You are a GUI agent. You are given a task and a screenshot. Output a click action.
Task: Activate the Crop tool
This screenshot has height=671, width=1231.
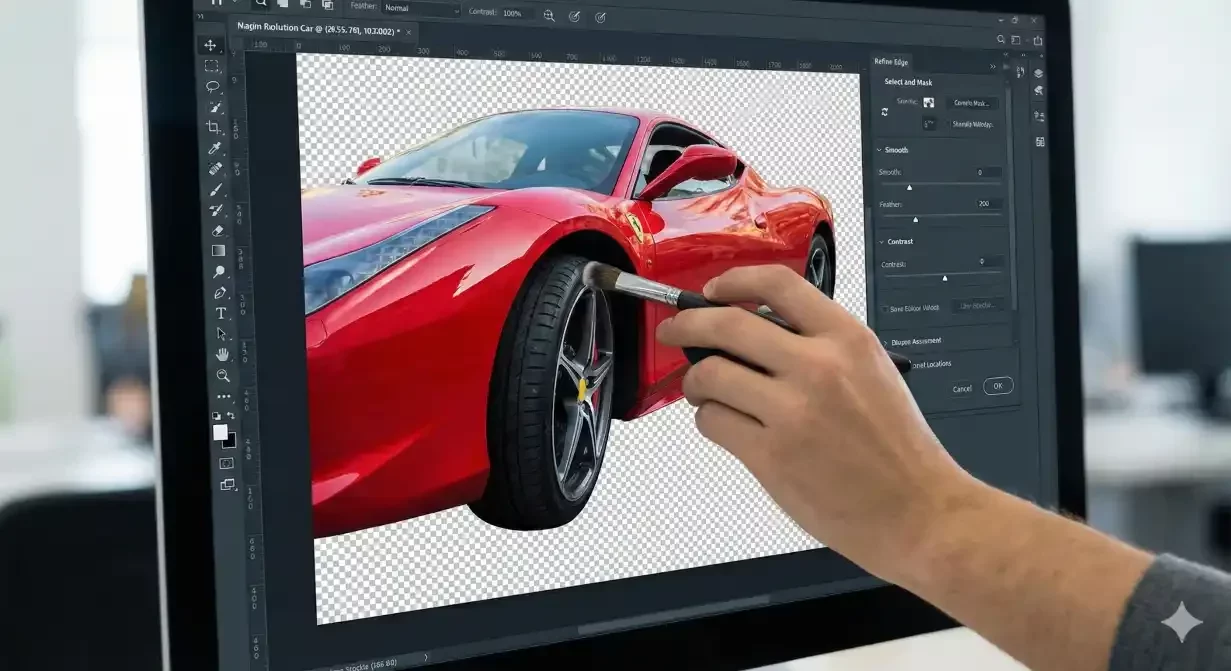click(x=214, y=128)
